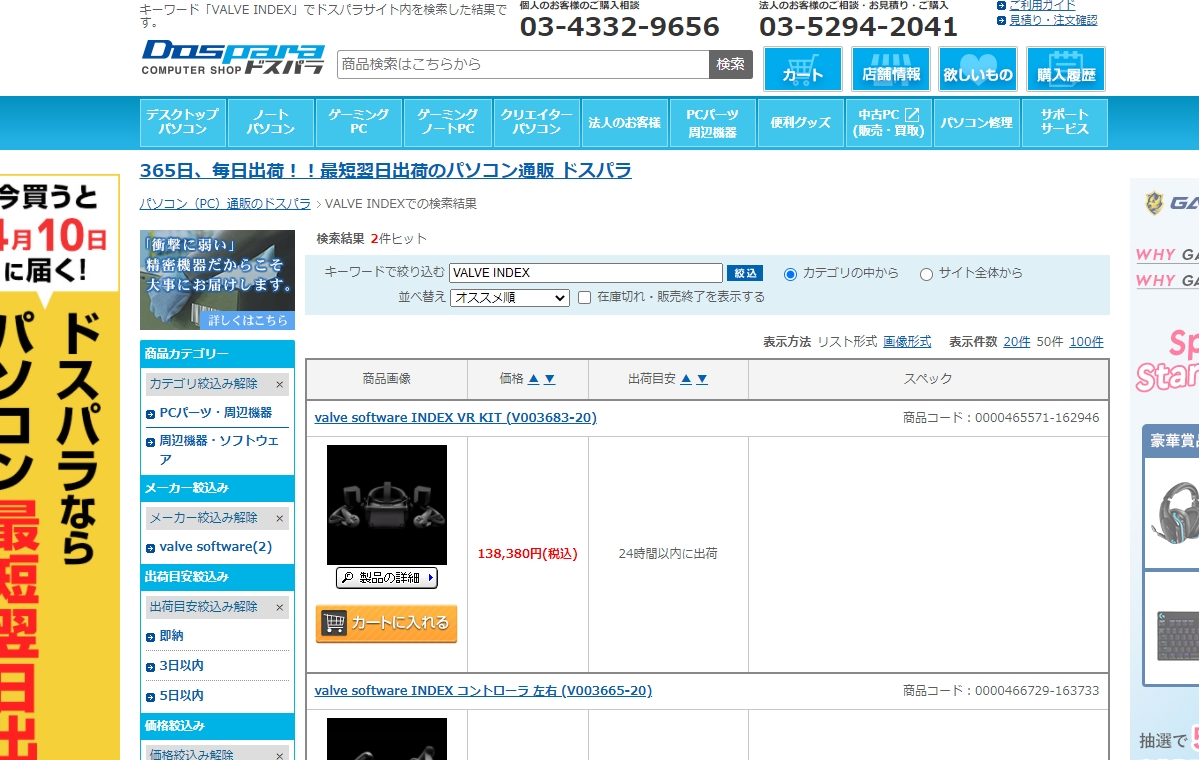This screenshot has height=760, width=1199.
Task: Filter shipping by 5日以内
Action: pyautogui.click(x=181, y=696)
